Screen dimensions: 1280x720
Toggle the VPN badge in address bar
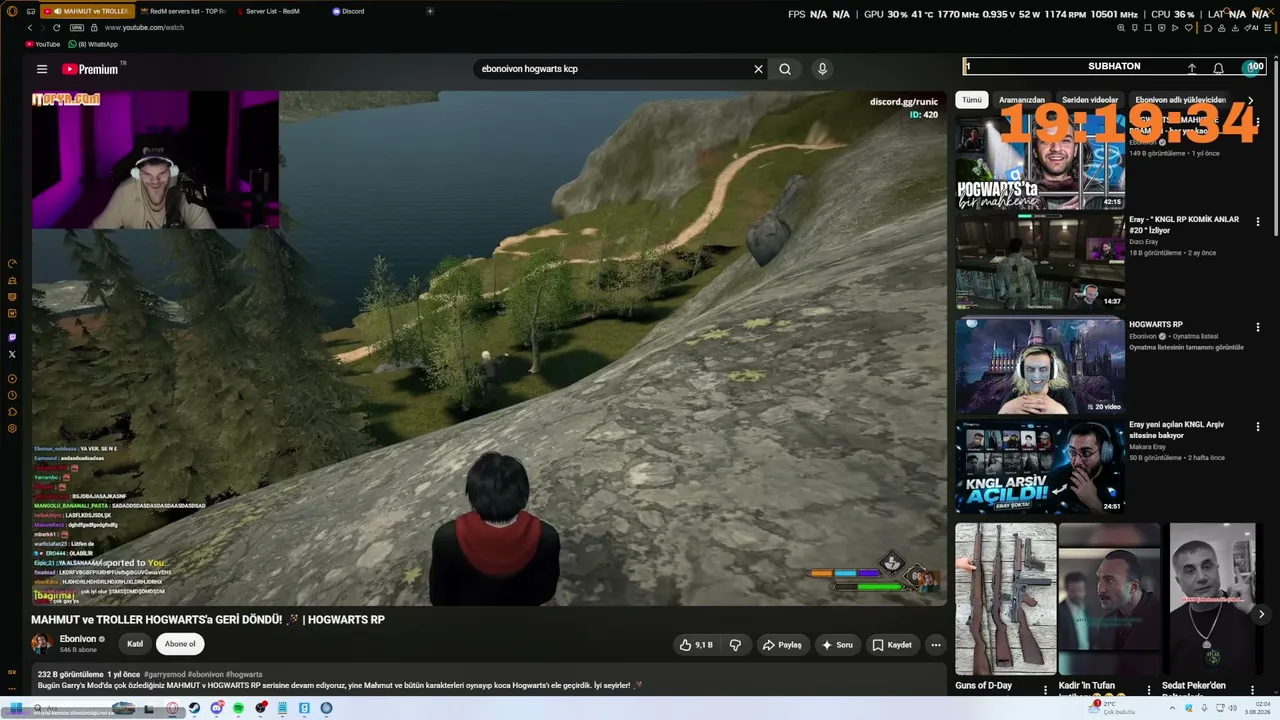click(77, 28)
